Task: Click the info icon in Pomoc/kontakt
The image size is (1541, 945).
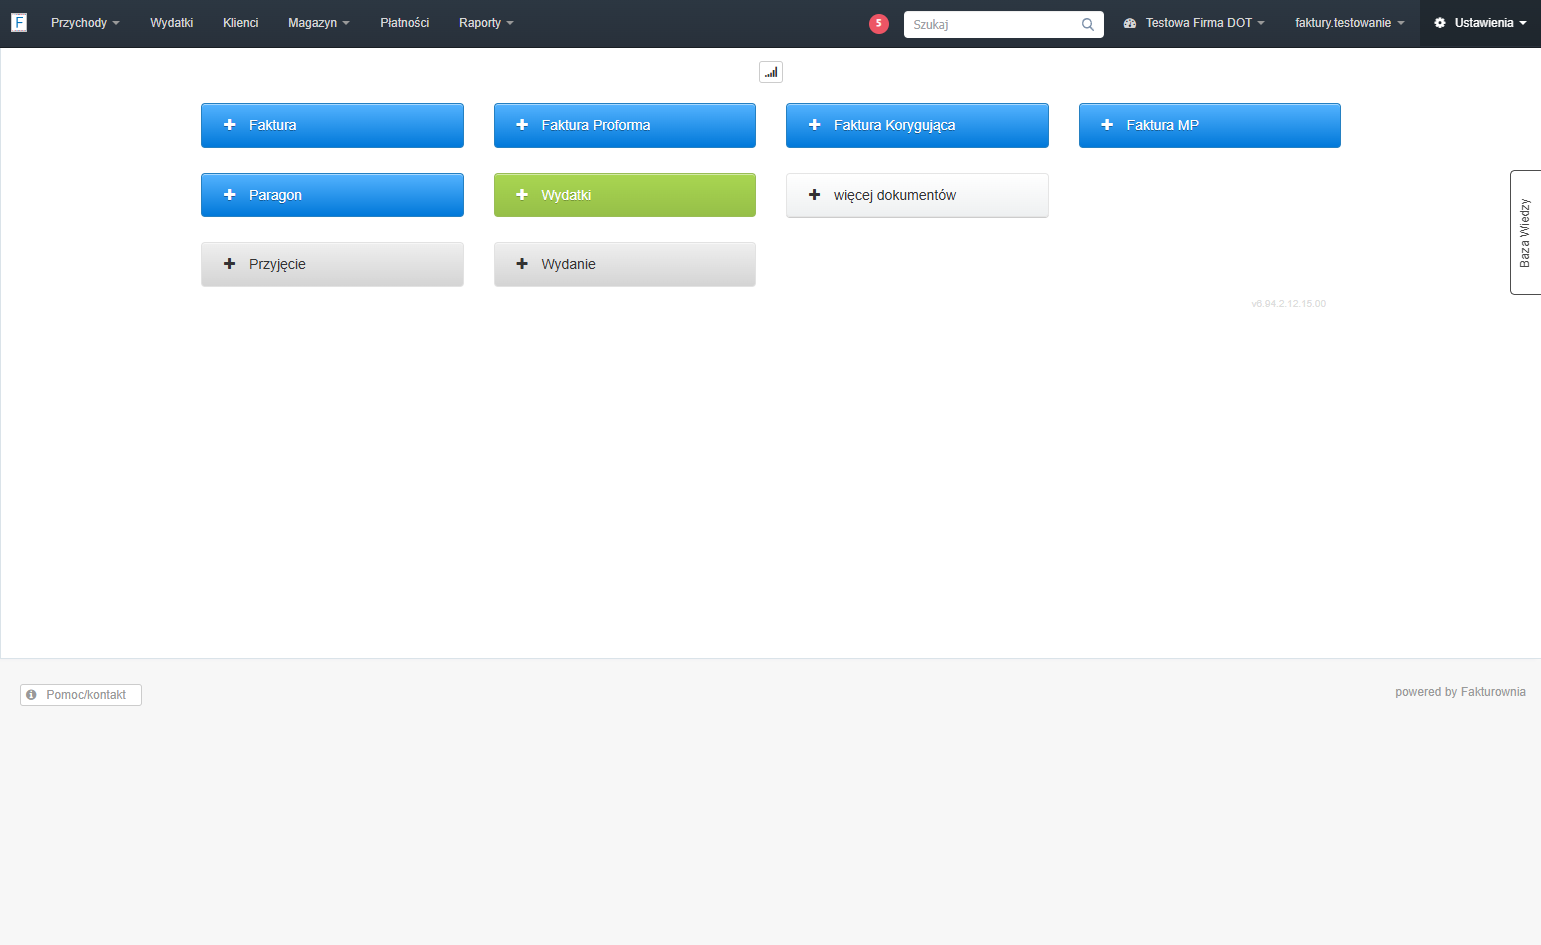Action: point(31,694)
